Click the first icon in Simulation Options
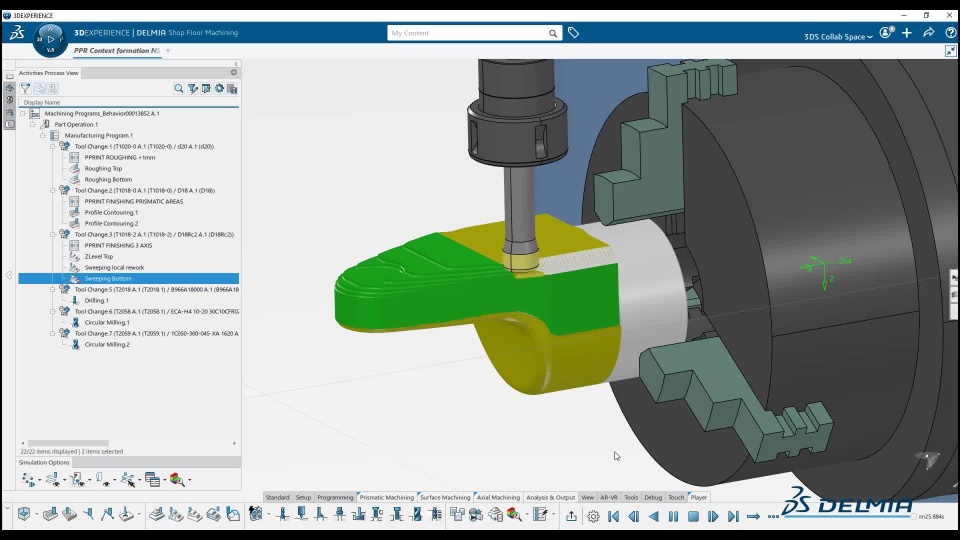 pos(28,479)
